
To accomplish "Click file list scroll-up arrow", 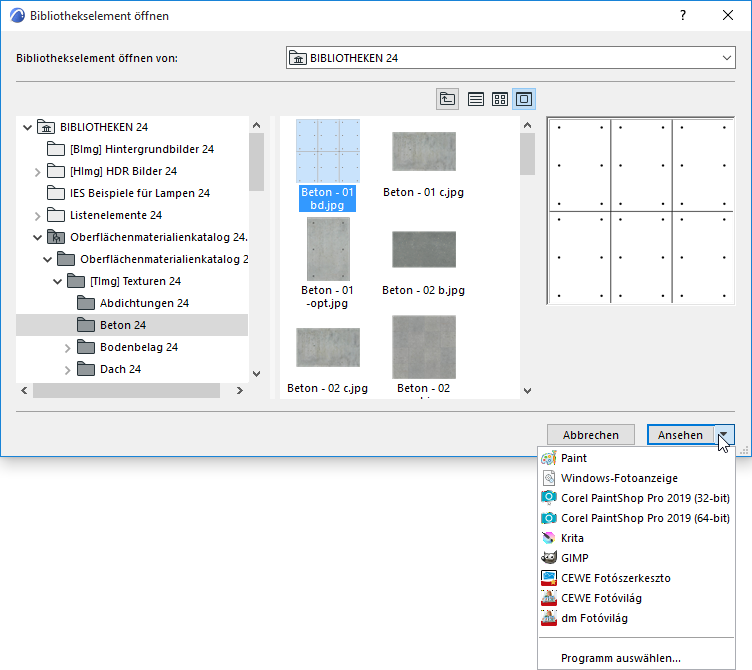I will (528, 125).
